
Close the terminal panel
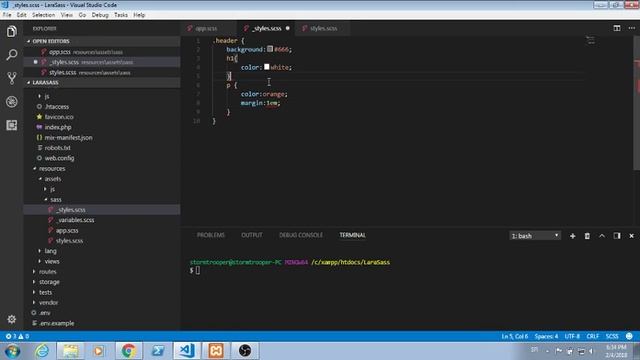pos(631,236)
